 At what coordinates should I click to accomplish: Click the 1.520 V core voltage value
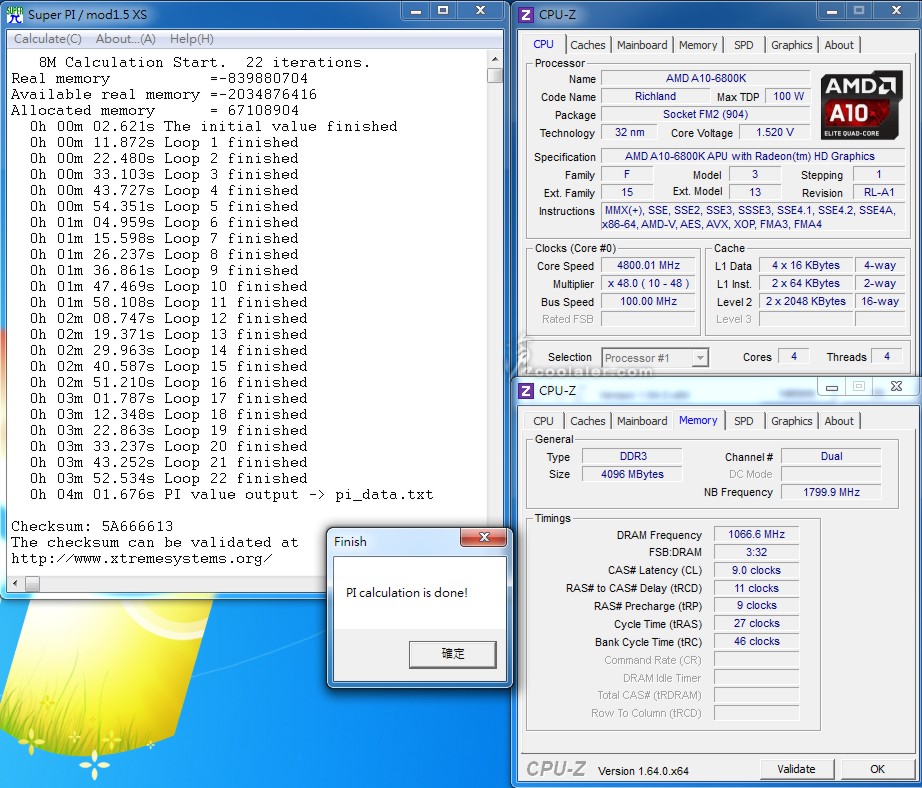click(774, 133)
